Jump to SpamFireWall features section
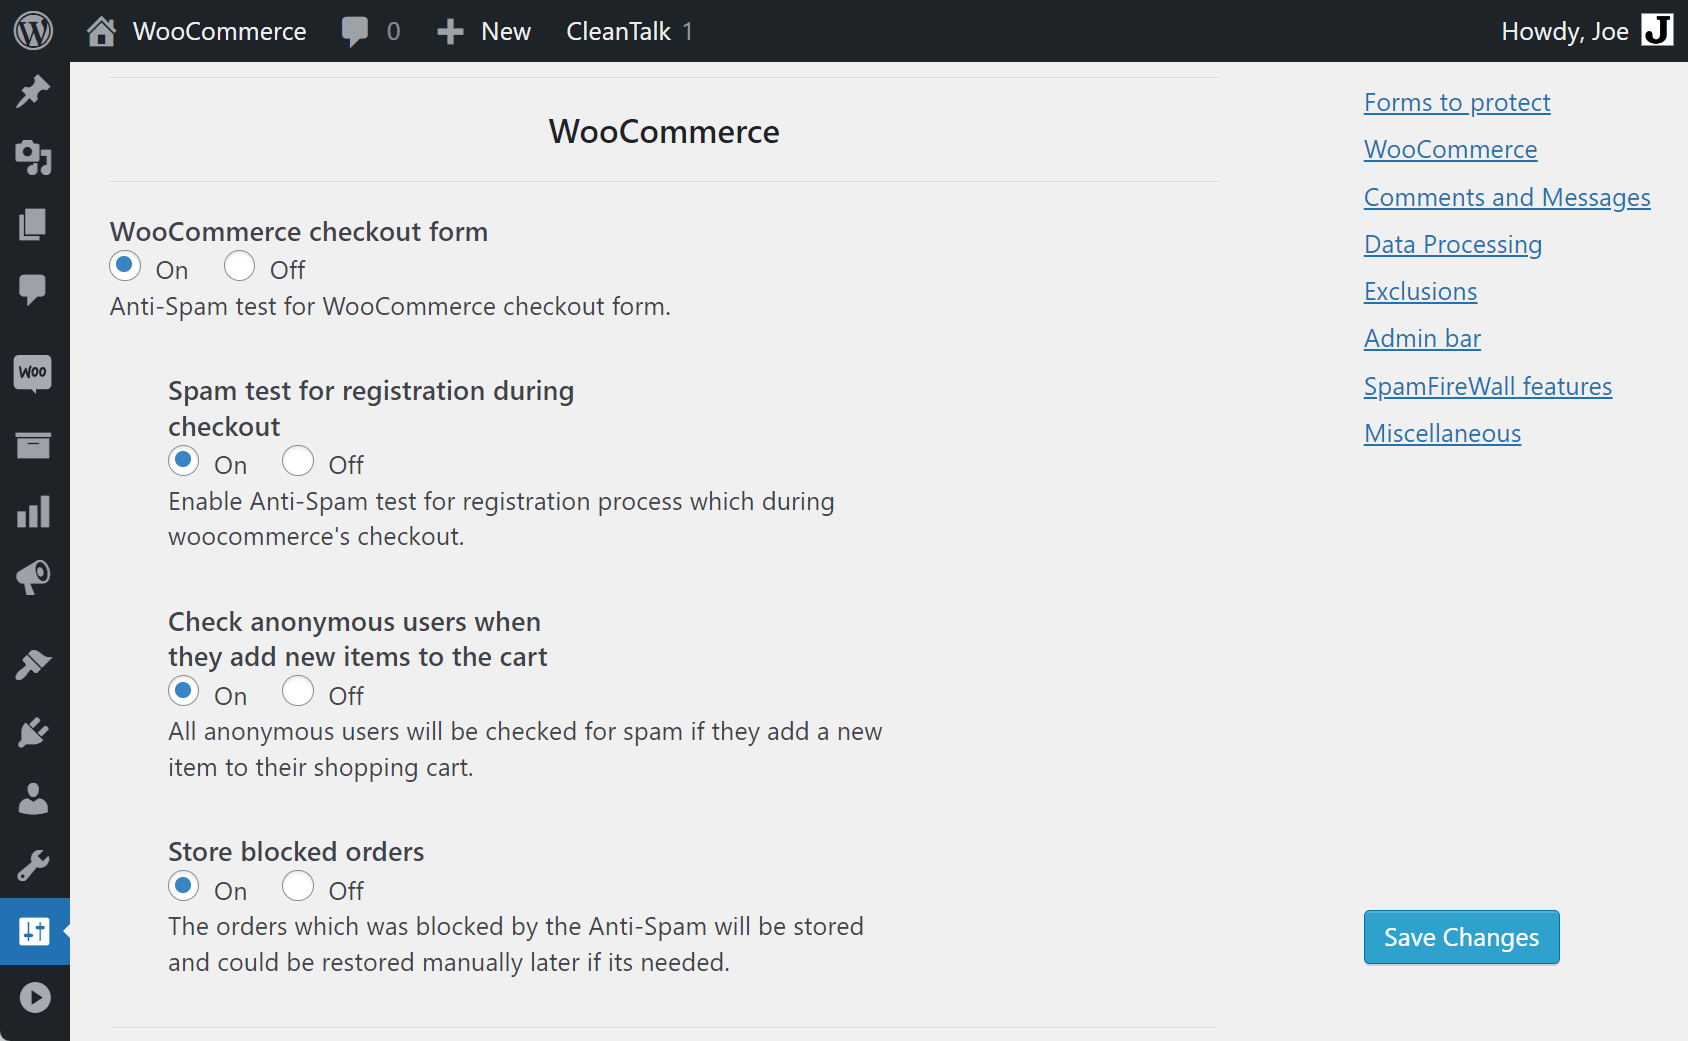1688x1041 pixels. 1487,386
